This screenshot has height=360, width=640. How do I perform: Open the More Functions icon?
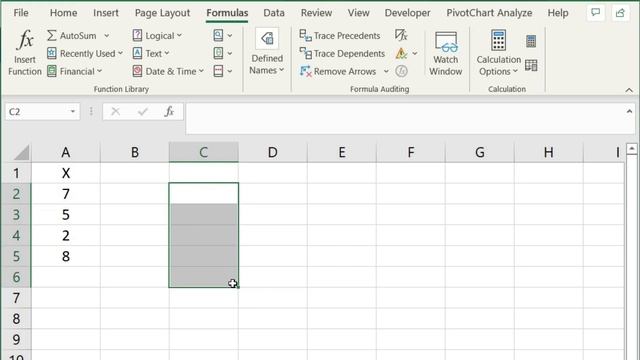click(218, 71)
